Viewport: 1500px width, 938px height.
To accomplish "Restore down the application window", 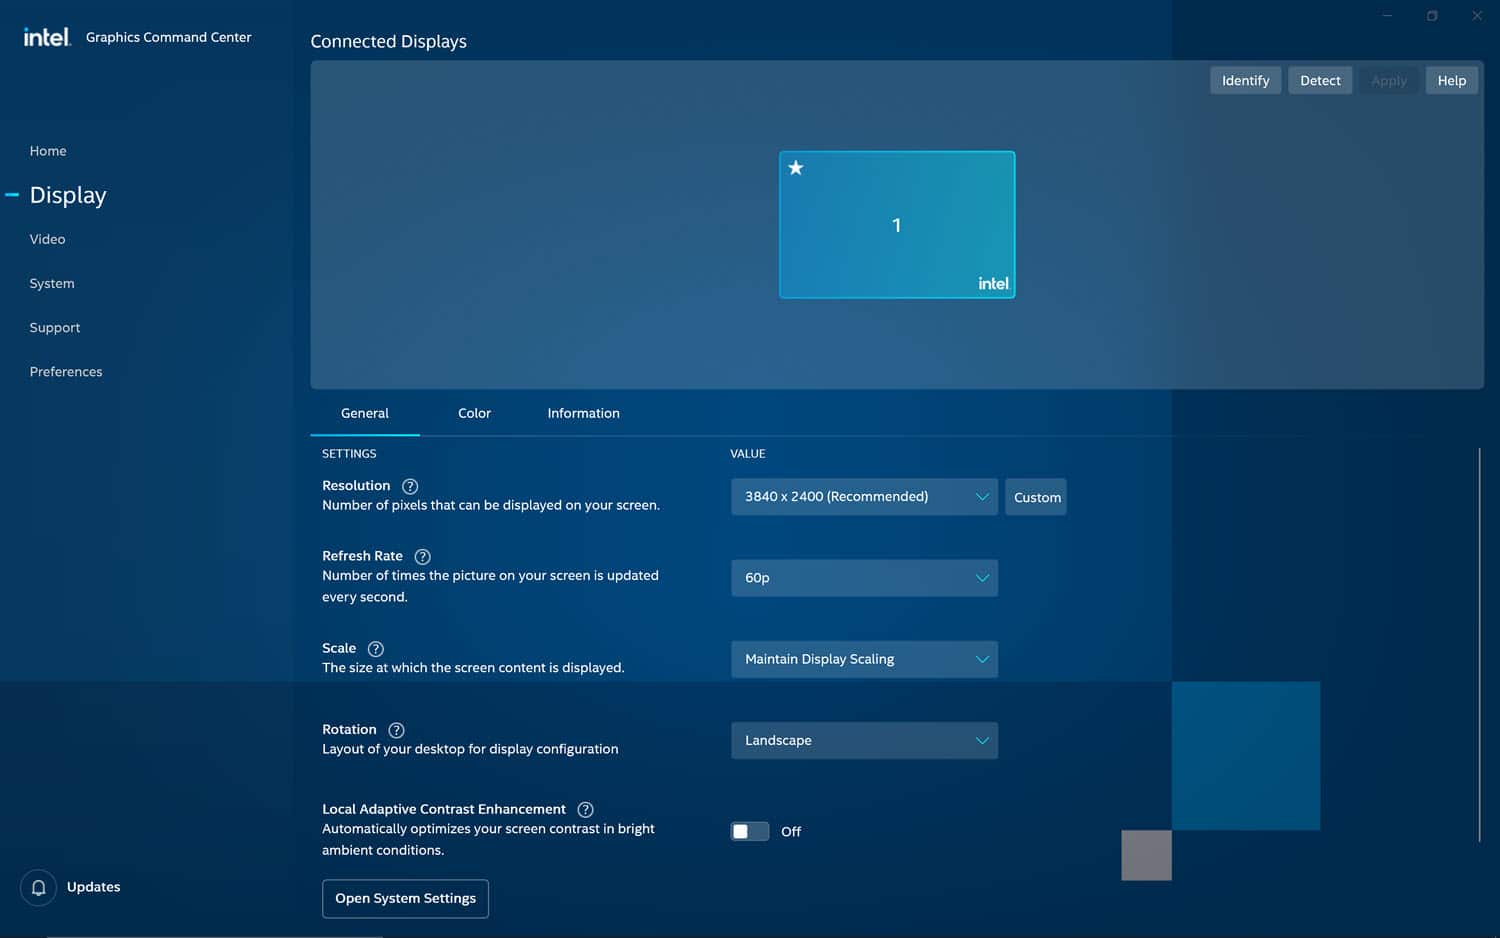I will coord(1432,15).
